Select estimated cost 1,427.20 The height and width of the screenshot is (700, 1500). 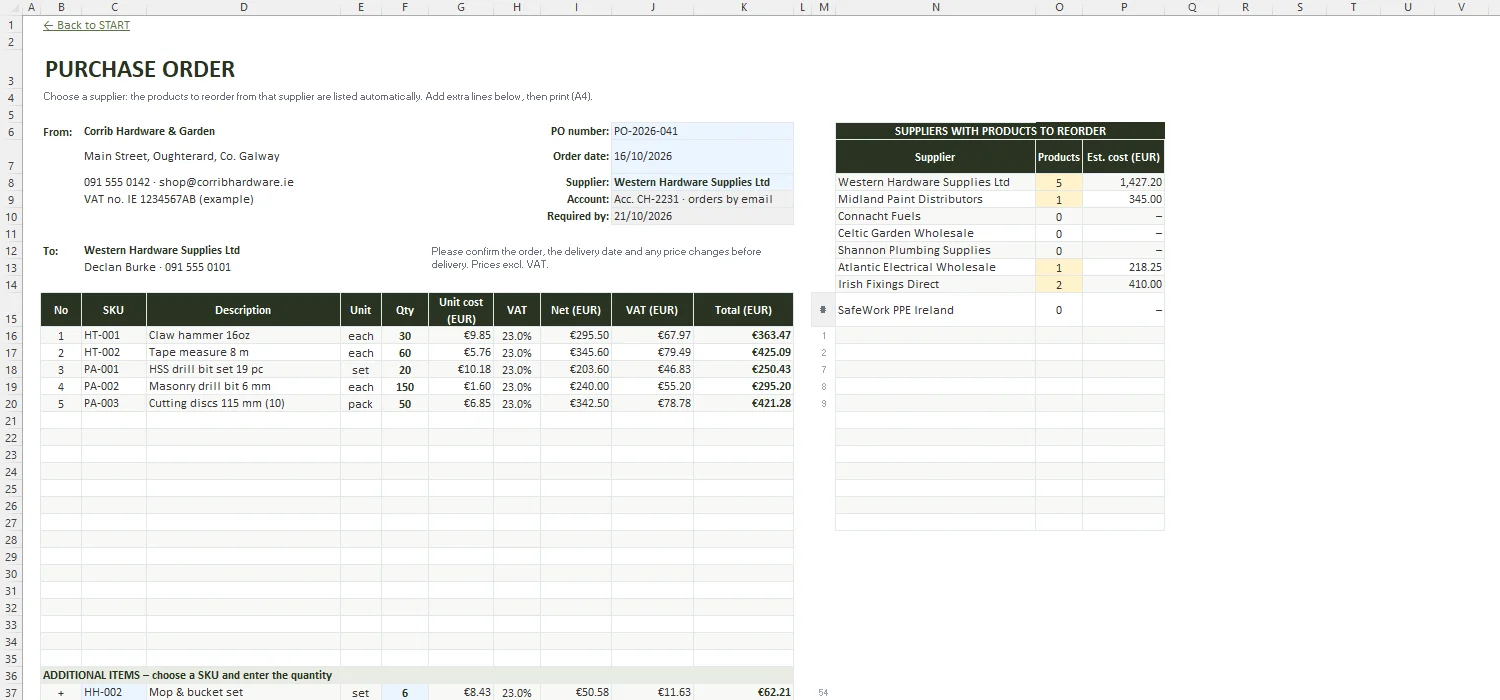(x=1123, y=182)
